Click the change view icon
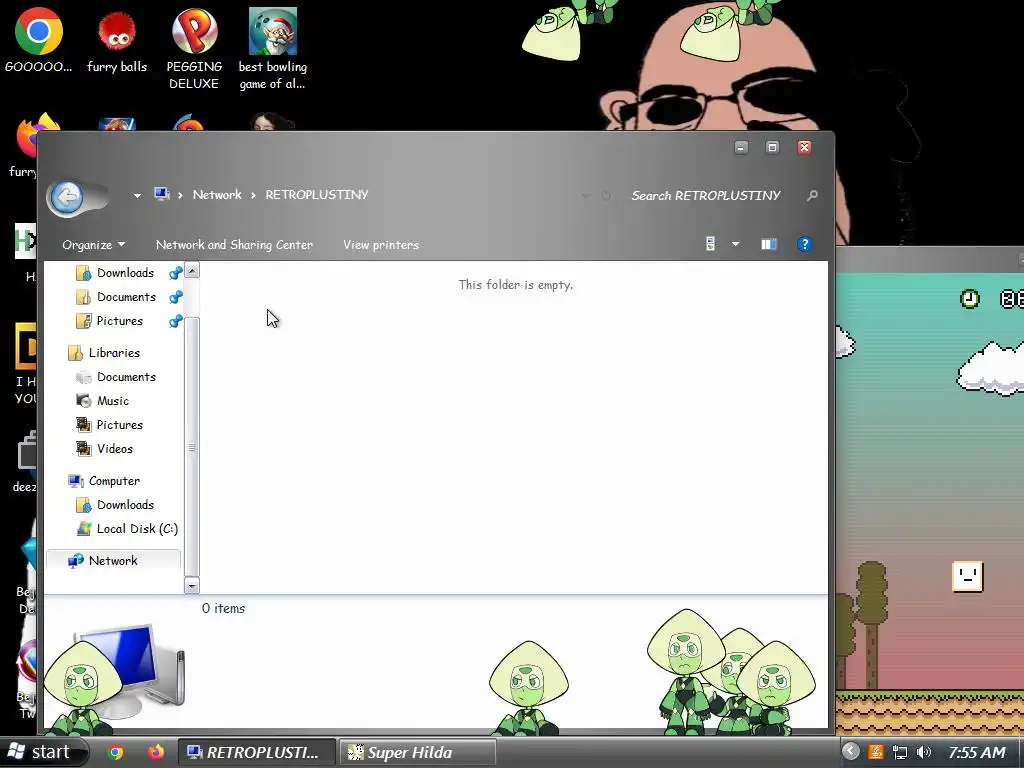 point(711,244)
